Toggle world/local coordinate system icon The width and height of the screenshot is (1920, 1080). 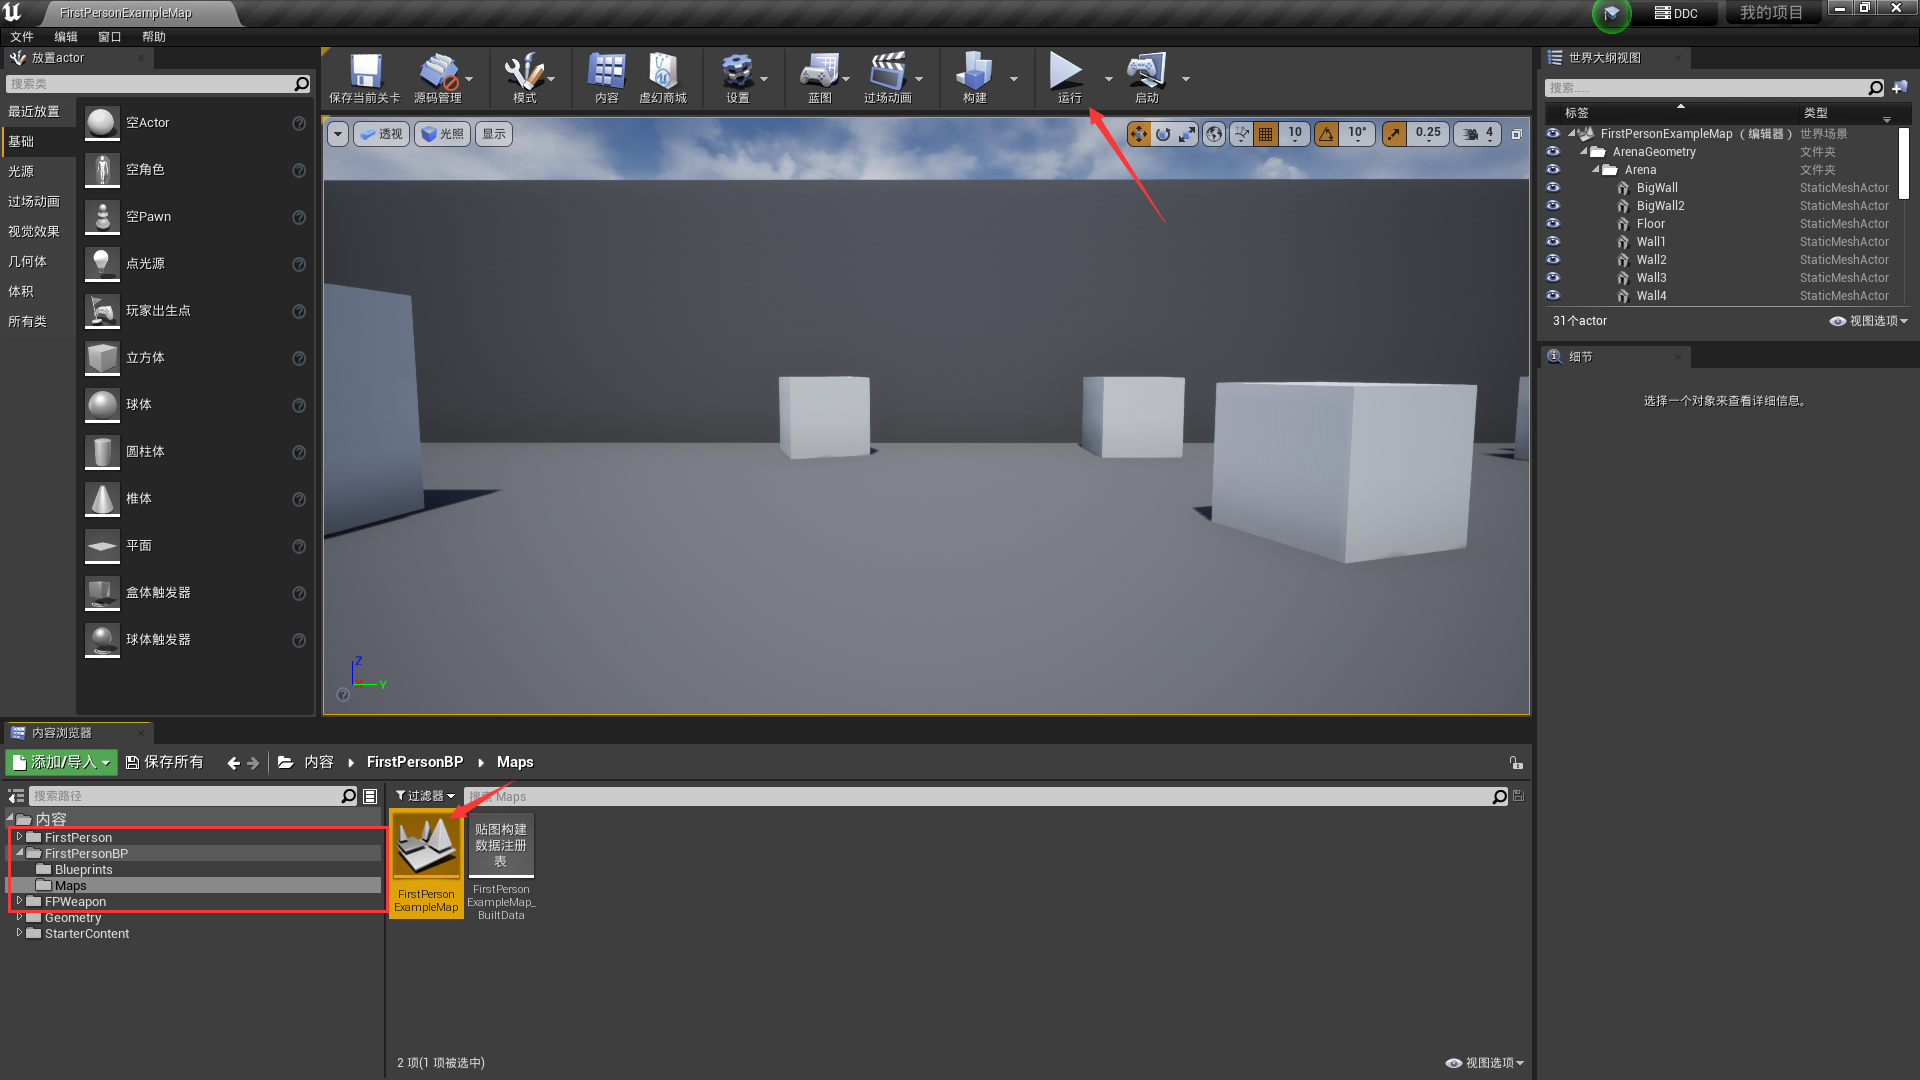pyautogui.click(x=1214, y=134)
